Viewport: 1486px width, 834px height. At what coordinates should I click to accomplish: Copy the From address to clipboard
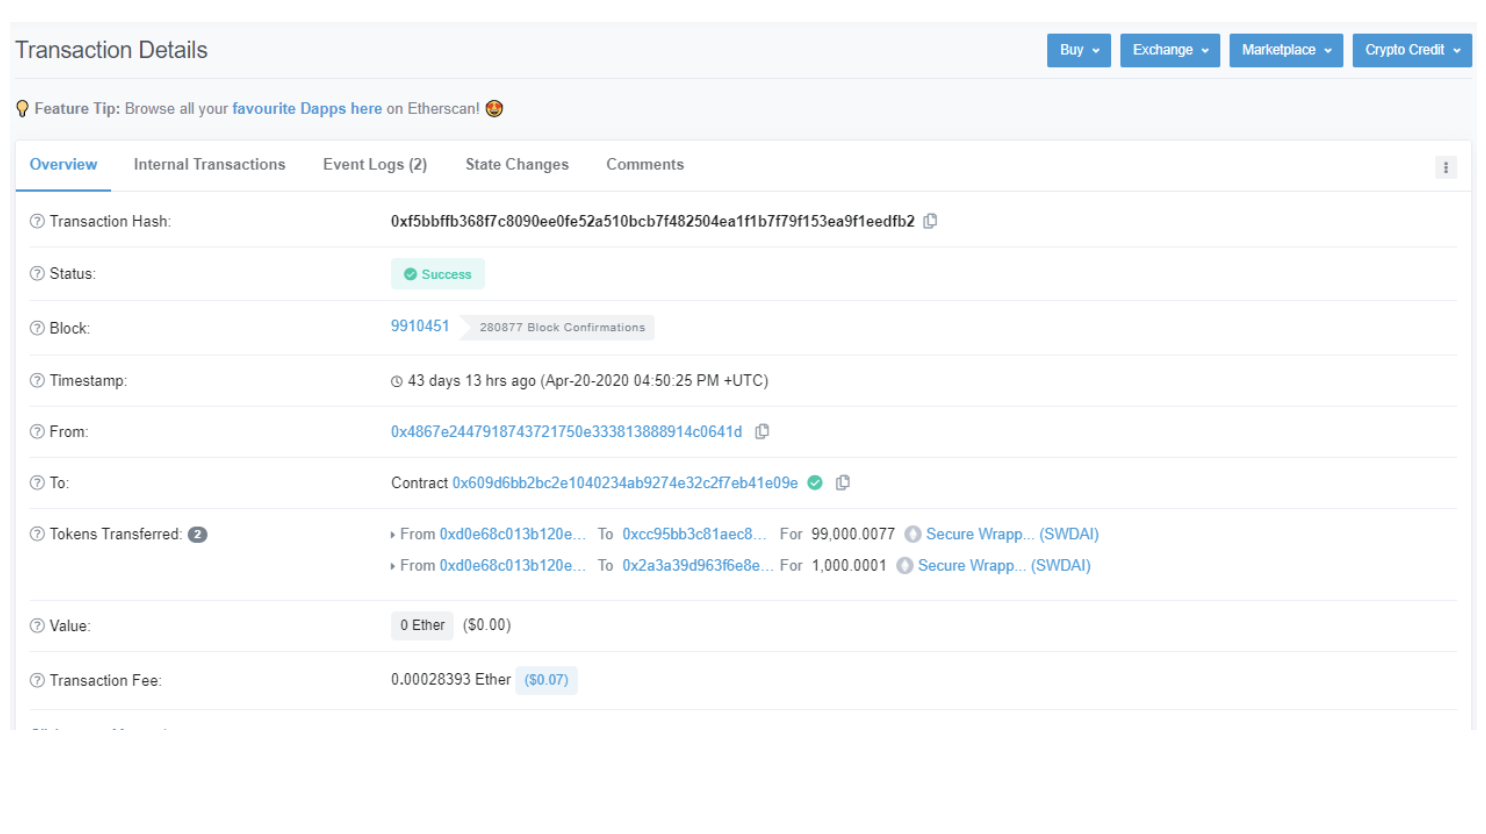(x=762, y=432)
